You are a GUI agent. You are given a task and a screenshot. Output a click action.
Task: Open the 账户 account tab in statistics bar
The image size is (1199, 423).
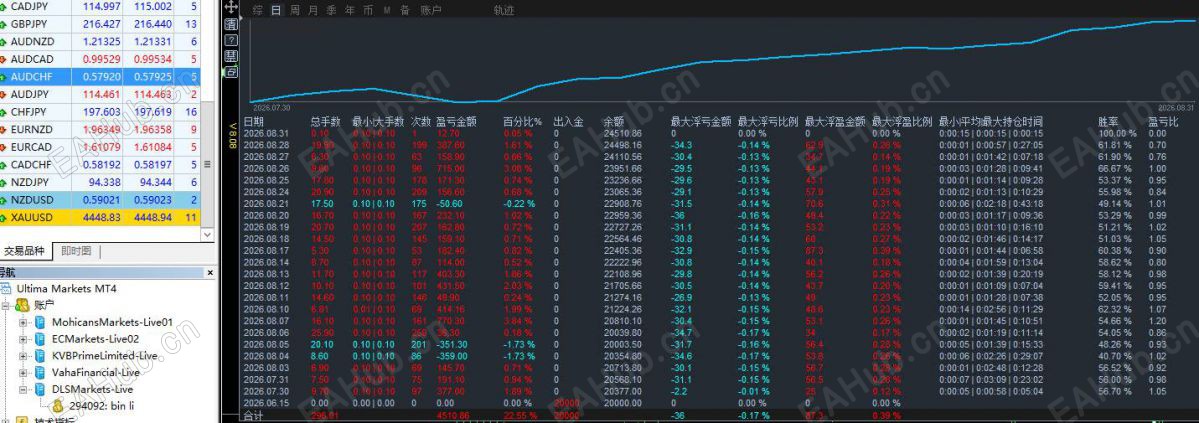point(431,11)
